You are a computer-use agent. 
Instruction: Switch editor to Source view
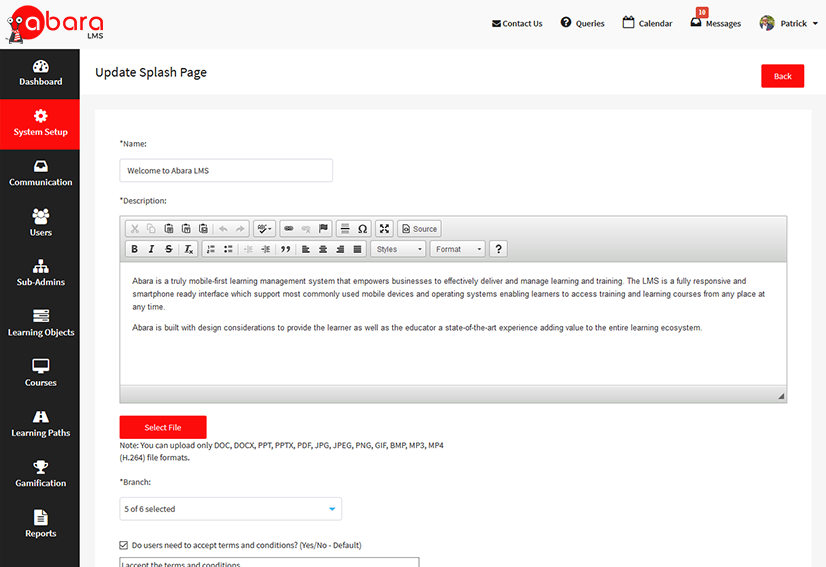(419, 229)
